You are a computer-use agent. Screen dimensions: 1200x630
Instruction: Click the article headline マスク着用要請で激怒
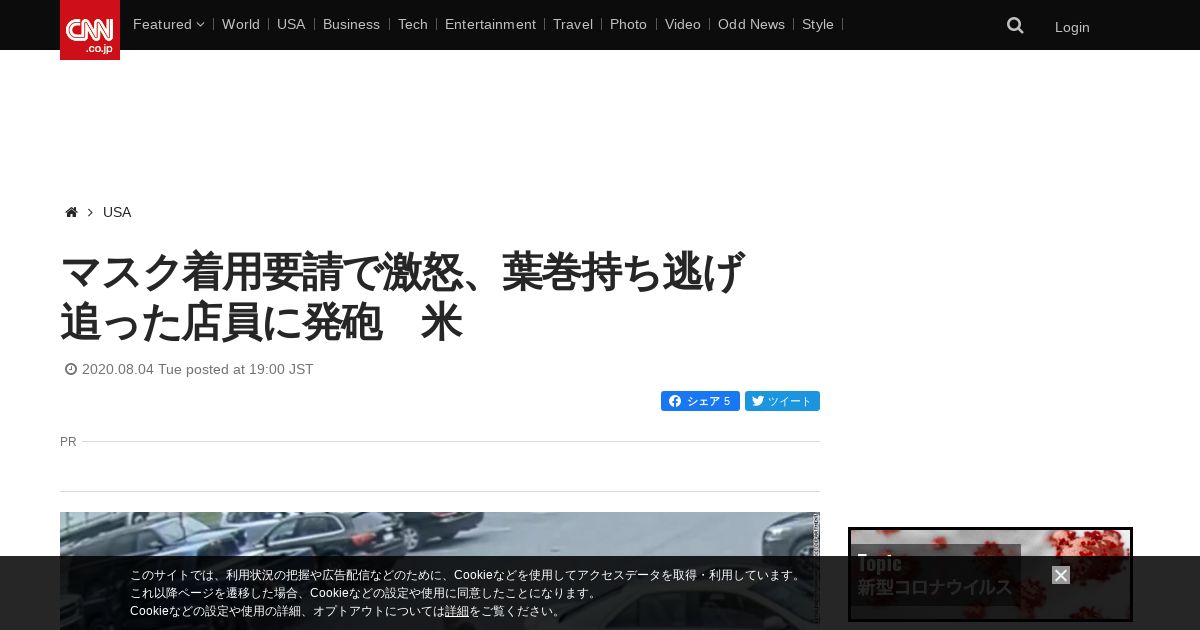pyautogui.click(x=402, y=297)
